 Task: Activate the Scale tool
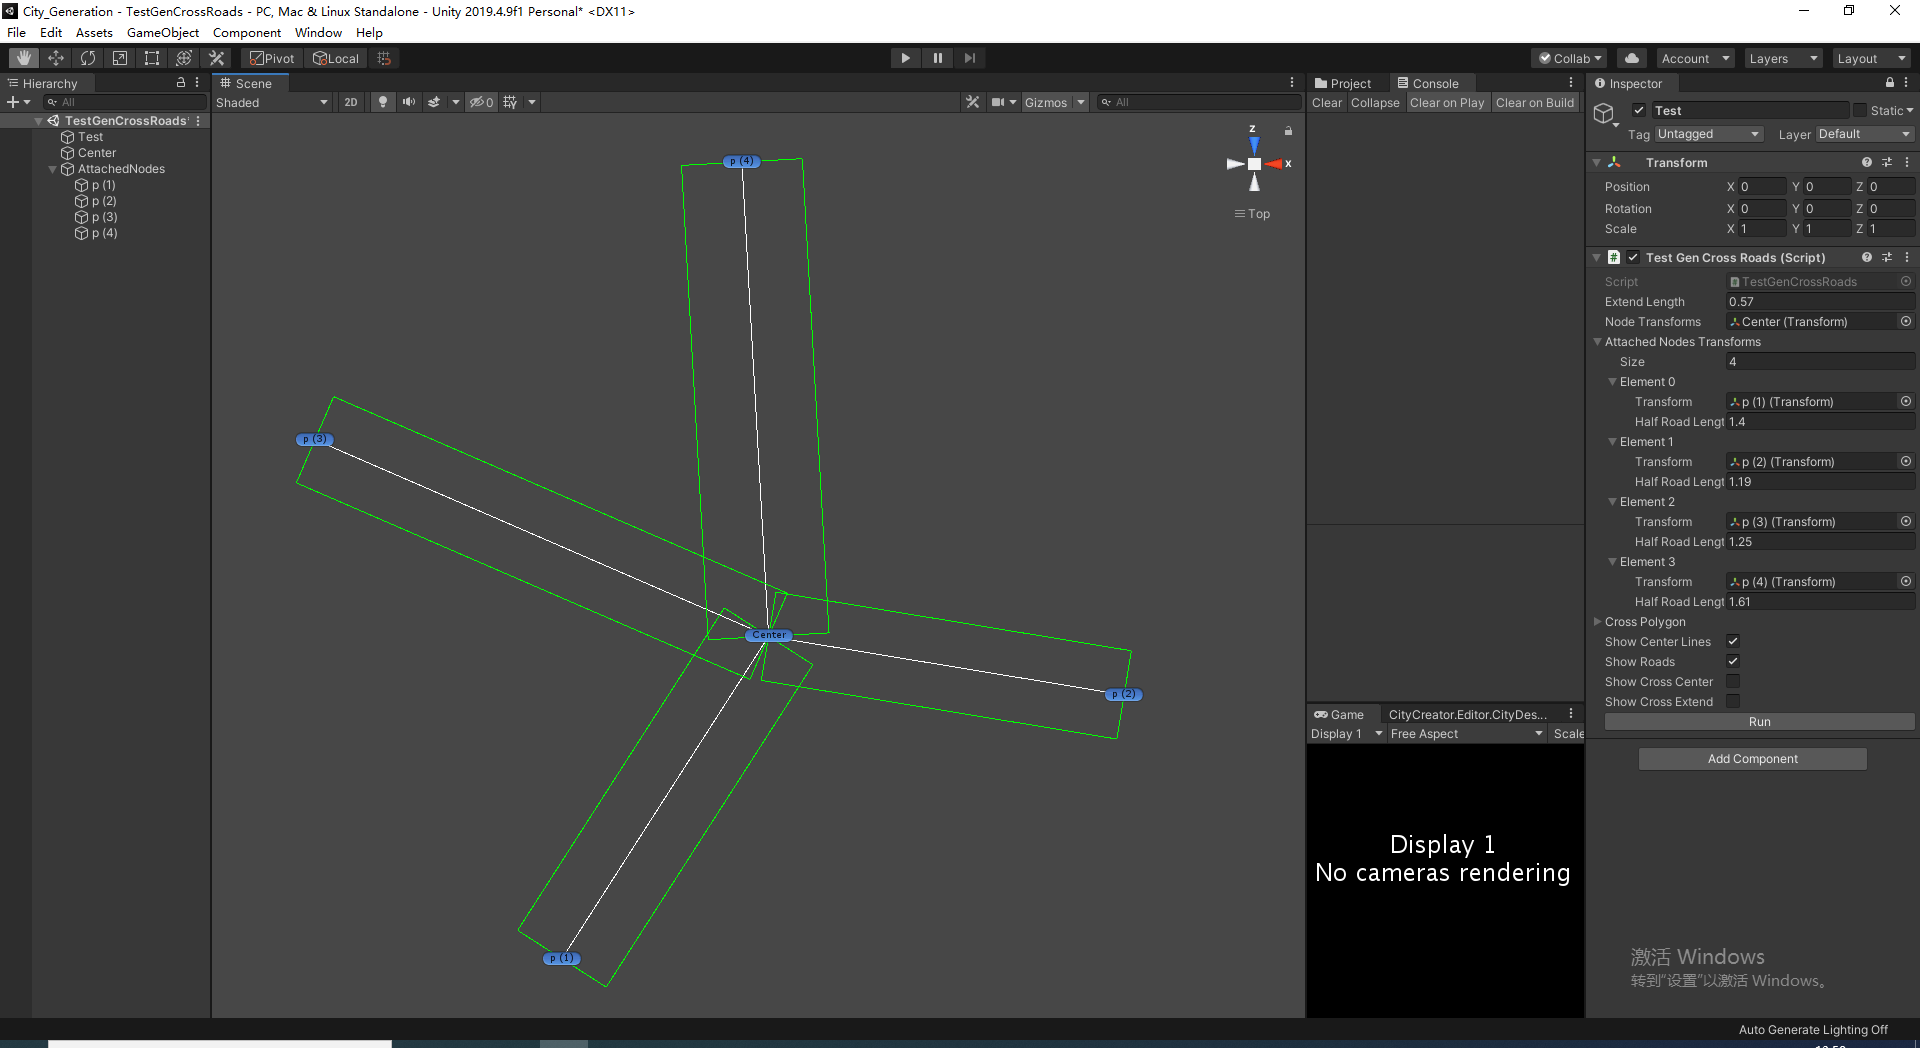119,57
